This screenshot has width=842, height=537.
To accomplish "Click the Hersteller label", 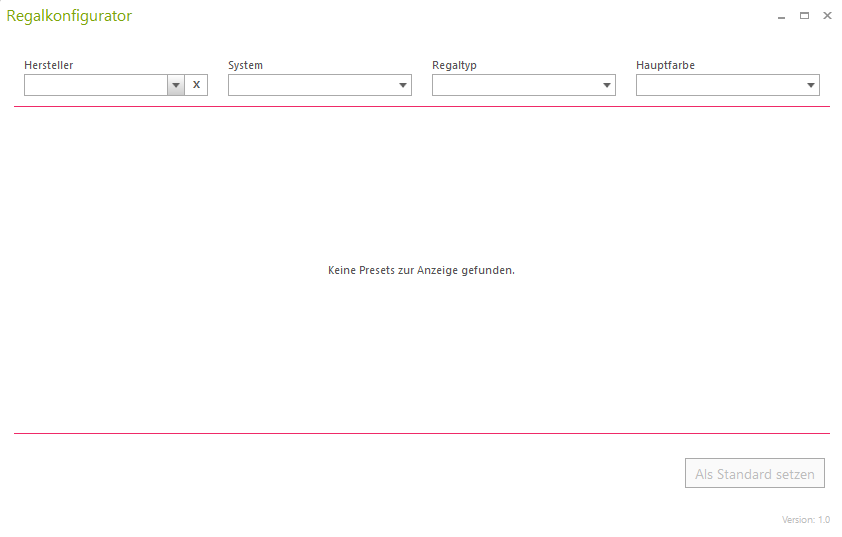I will (49, 65).
